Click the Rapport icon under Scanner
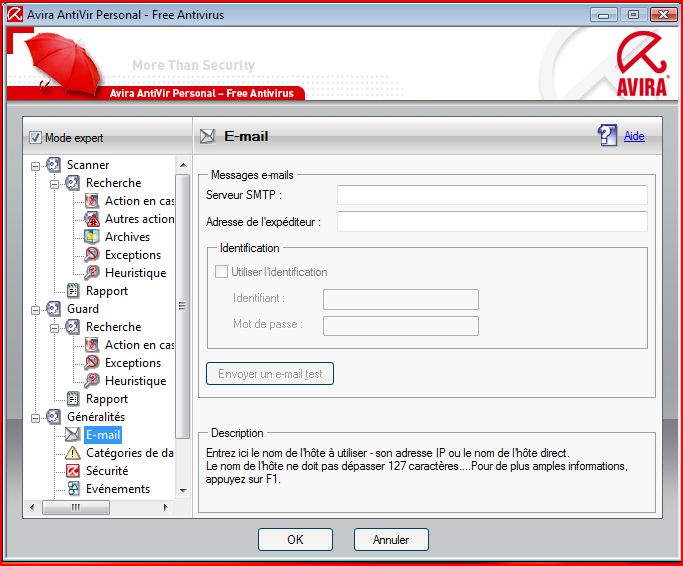683x566 pixels. 73,291
